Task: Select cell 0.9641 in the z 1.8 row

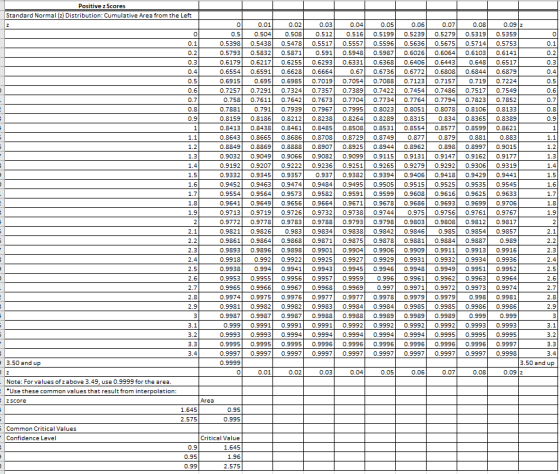Action: (x=220, y=203)
